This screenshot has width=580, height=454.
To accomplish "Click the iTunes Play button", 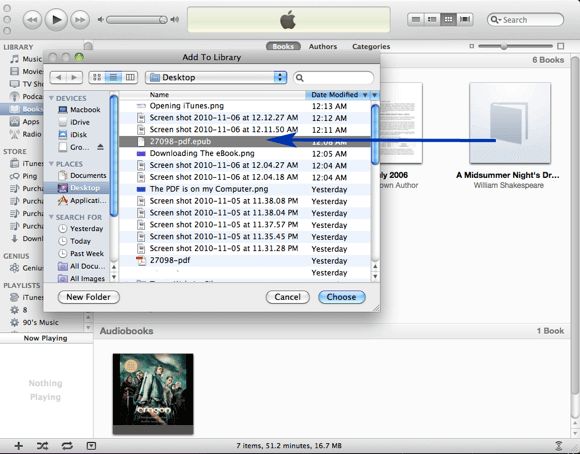I will pyautogui.click(x=56, y=20).
